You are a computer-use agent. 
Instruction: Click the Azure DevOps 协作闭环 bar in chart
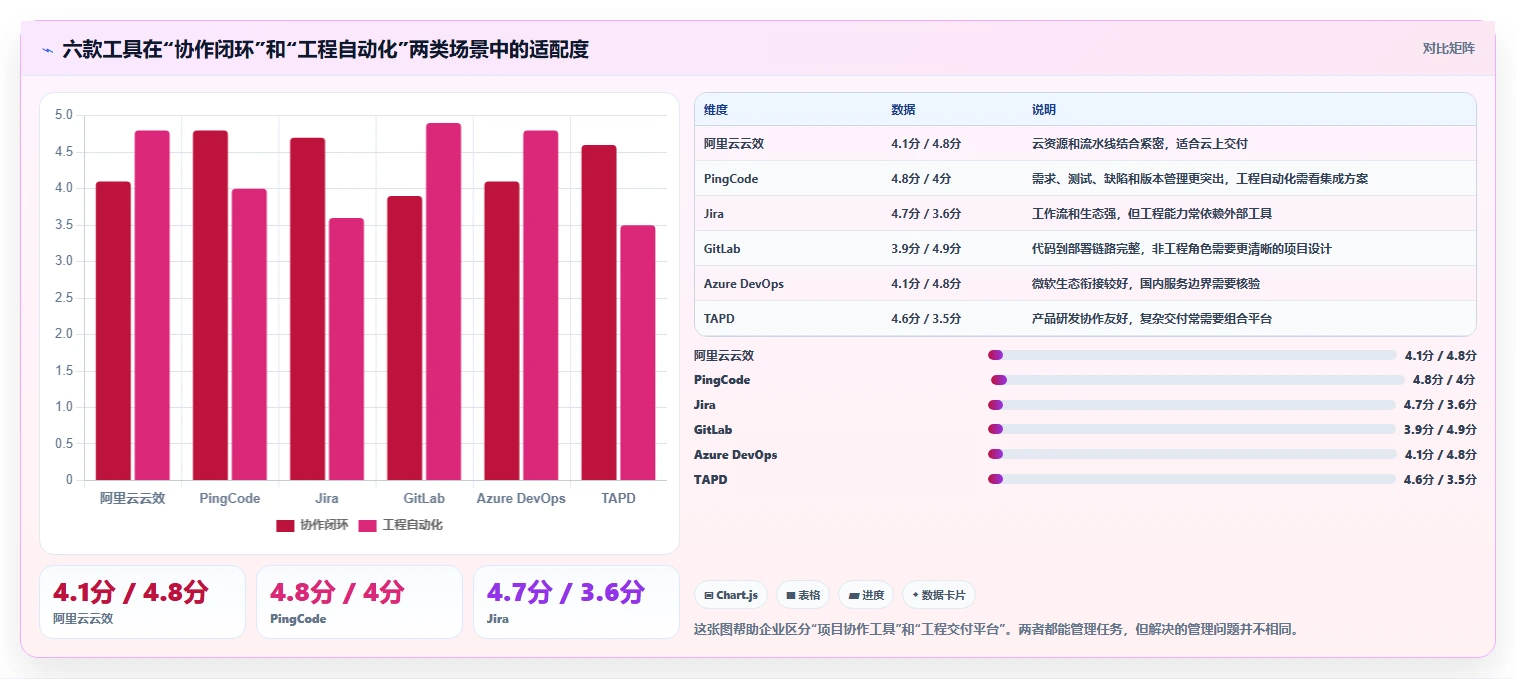[x=502, y=330]
